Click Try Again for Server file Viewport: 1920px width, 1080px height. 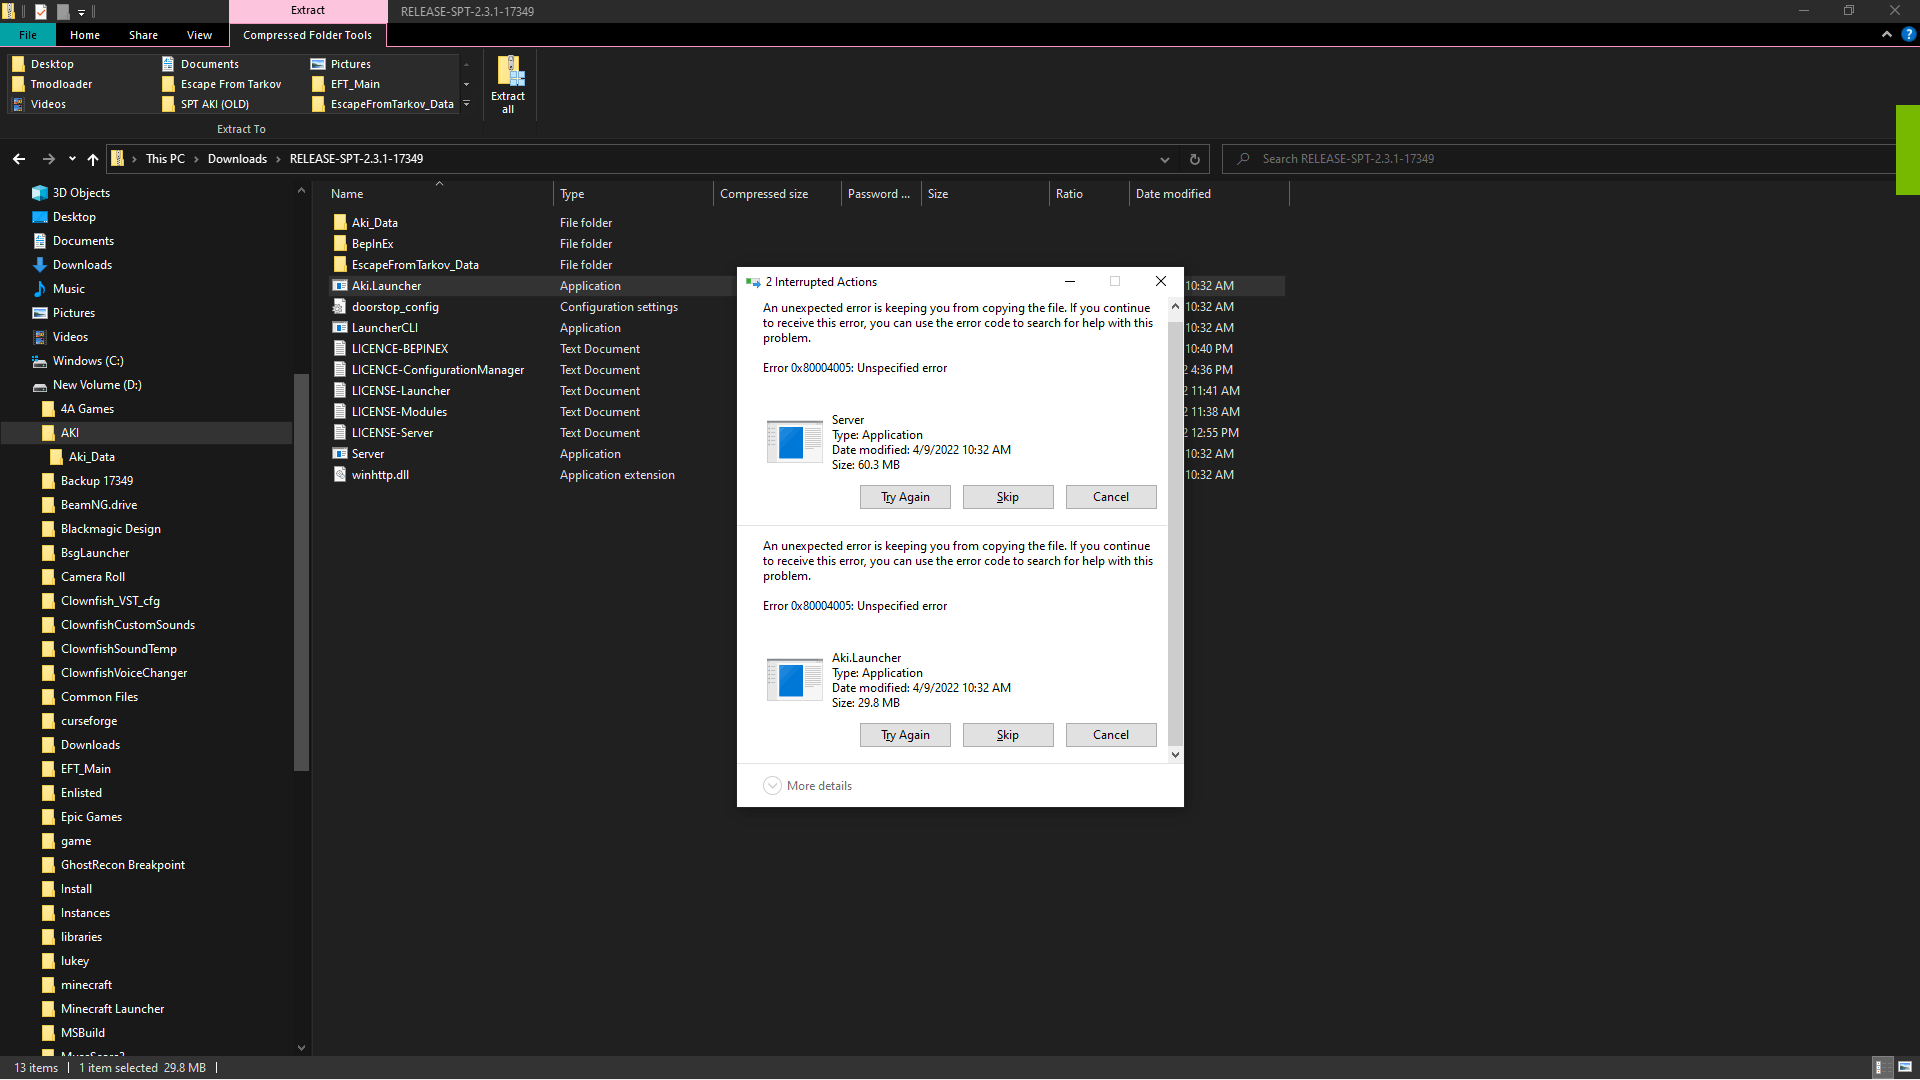tap(905, 497)
